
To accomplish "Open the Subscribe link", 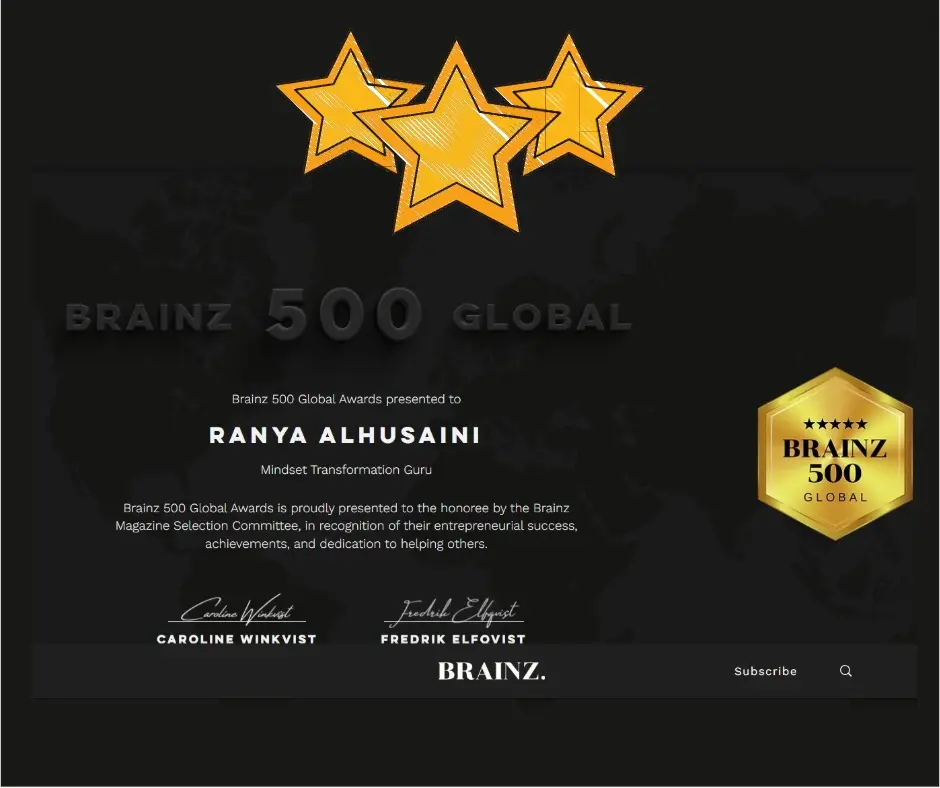I will pos(765,671).
